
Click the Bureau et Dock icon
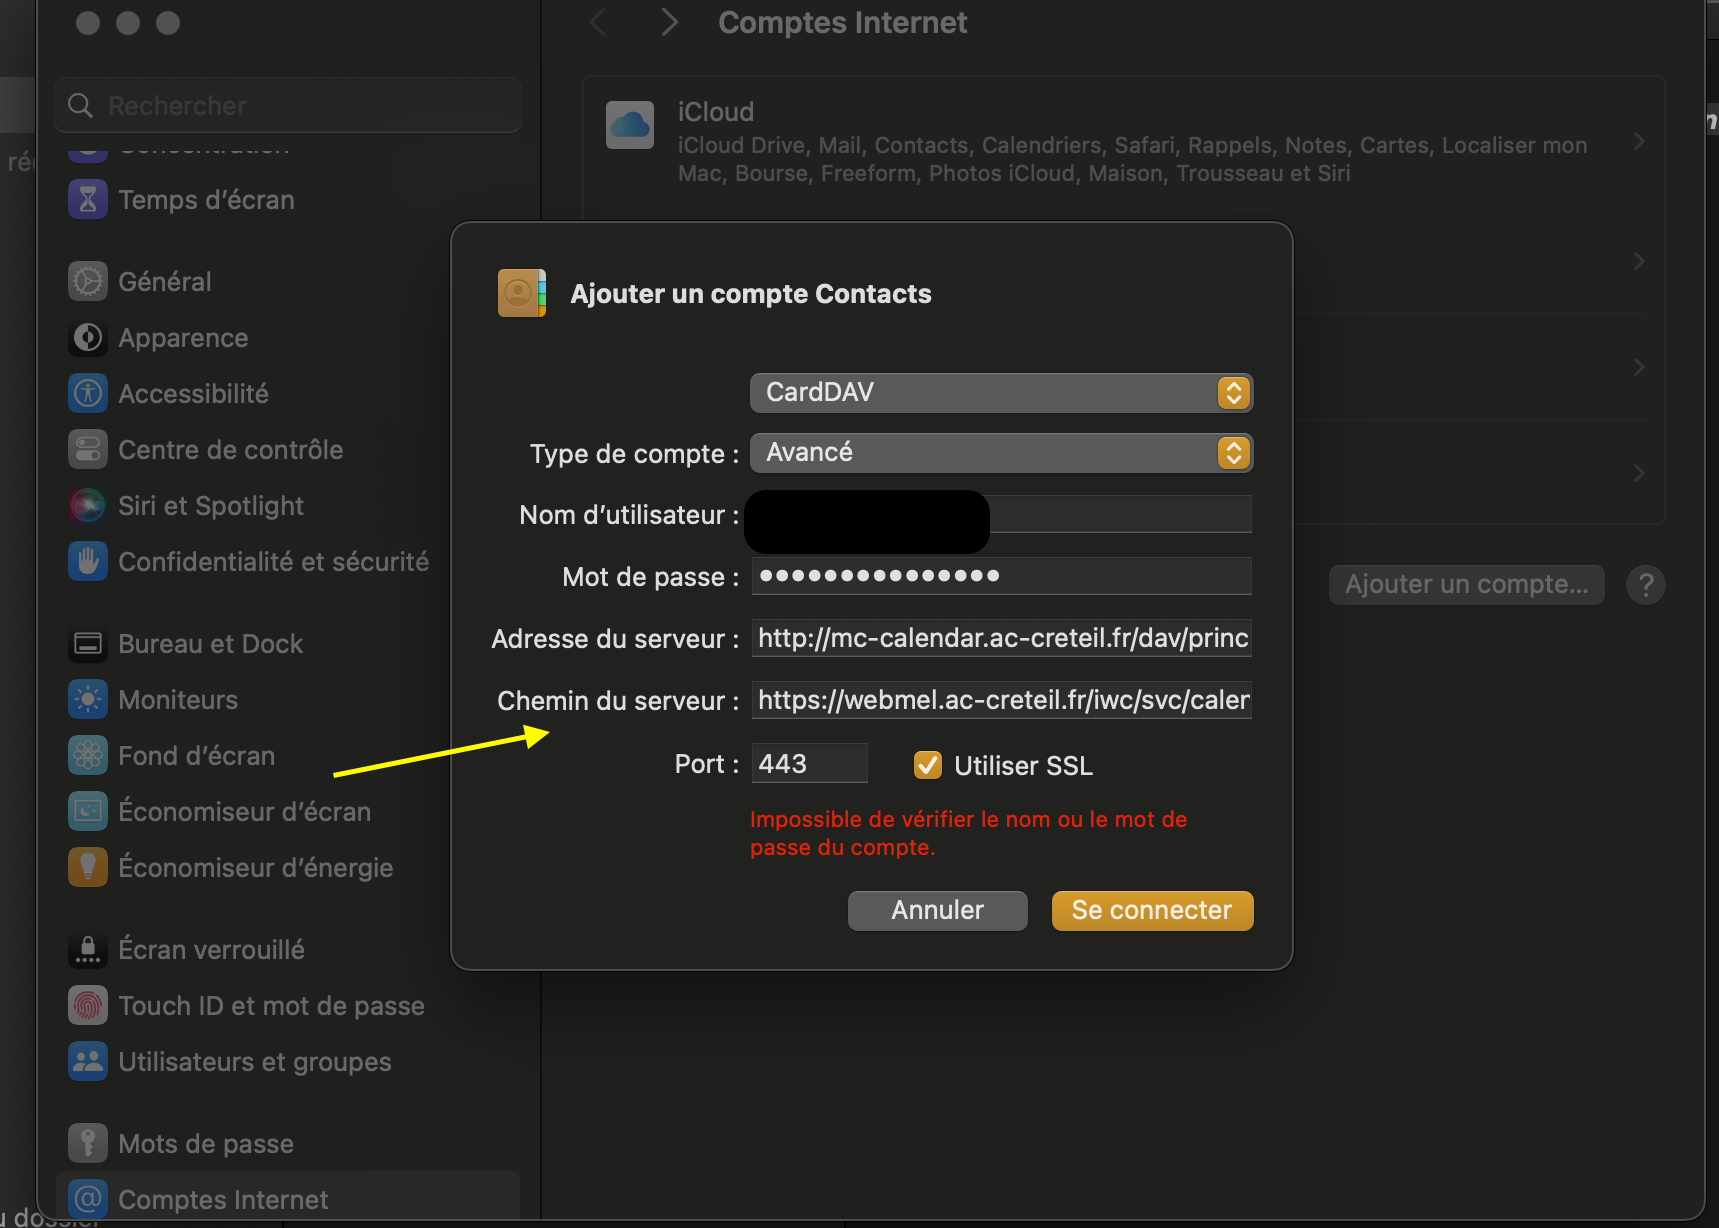[88, 643]
